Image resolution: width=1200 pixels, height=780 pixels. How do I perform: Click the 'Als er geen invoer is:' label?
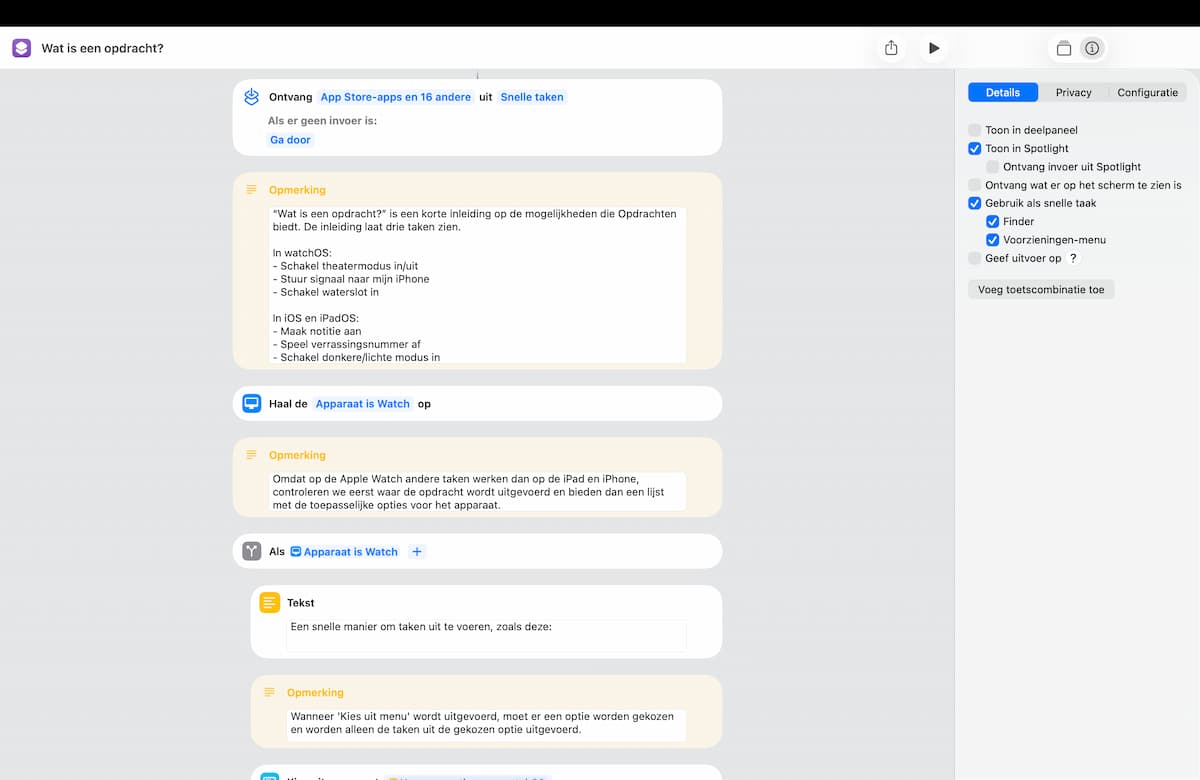322,121
